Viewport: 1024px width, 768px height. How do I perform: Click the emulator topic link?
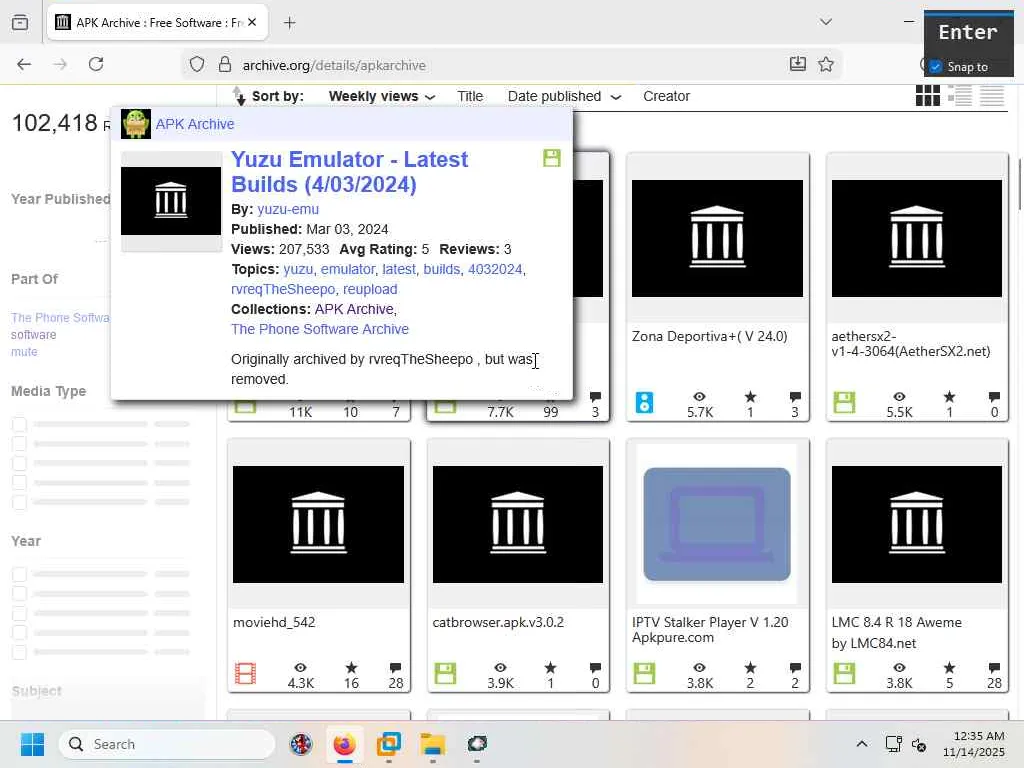click(x=347, y=270)
